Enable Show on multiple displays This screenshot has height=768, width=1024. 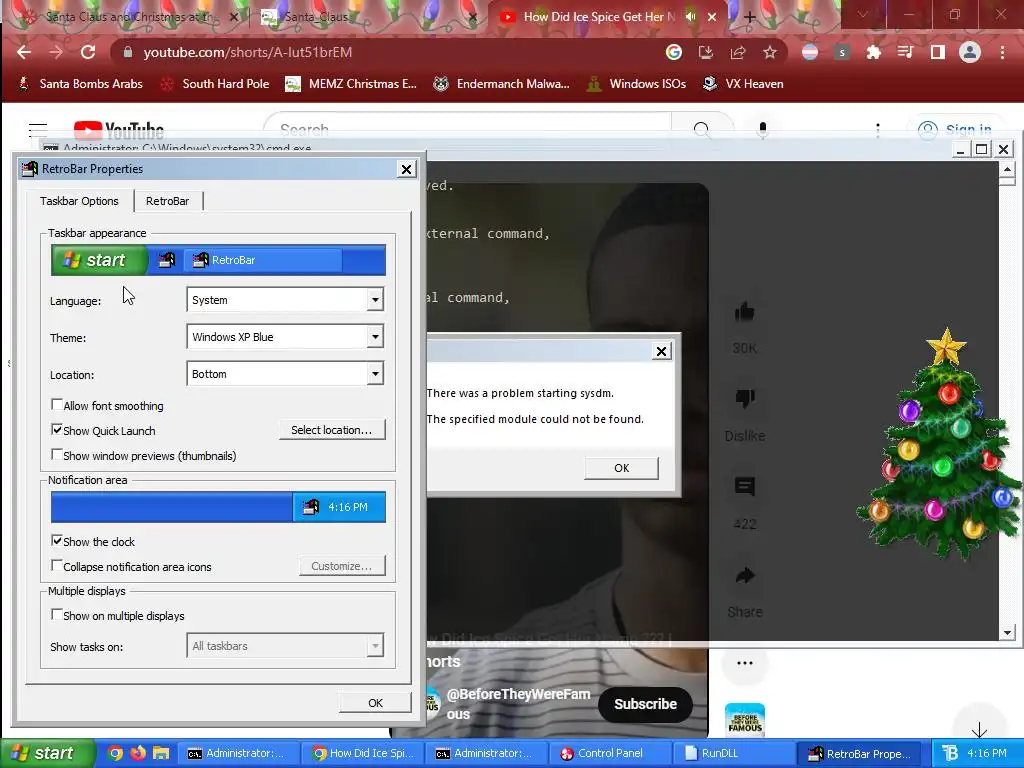click(57, 615)
